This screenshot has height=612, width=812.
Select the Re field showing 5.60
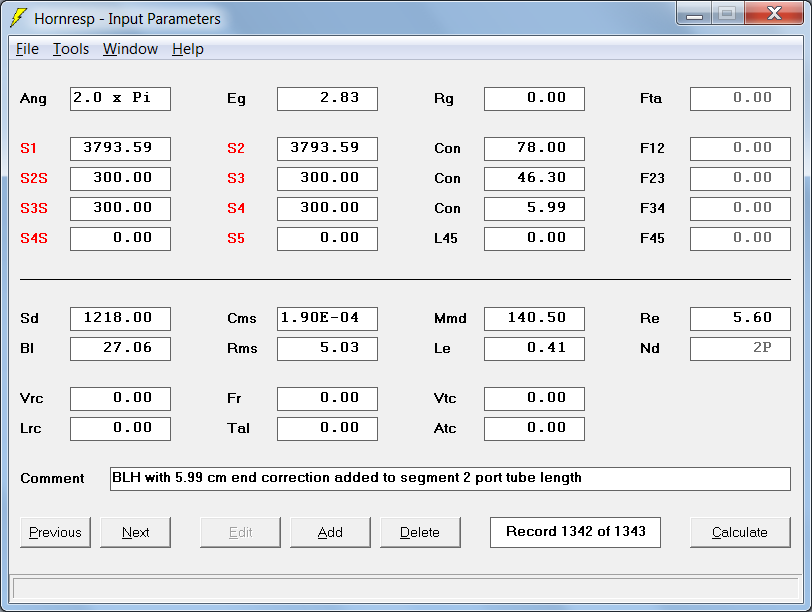pos(741,319)
